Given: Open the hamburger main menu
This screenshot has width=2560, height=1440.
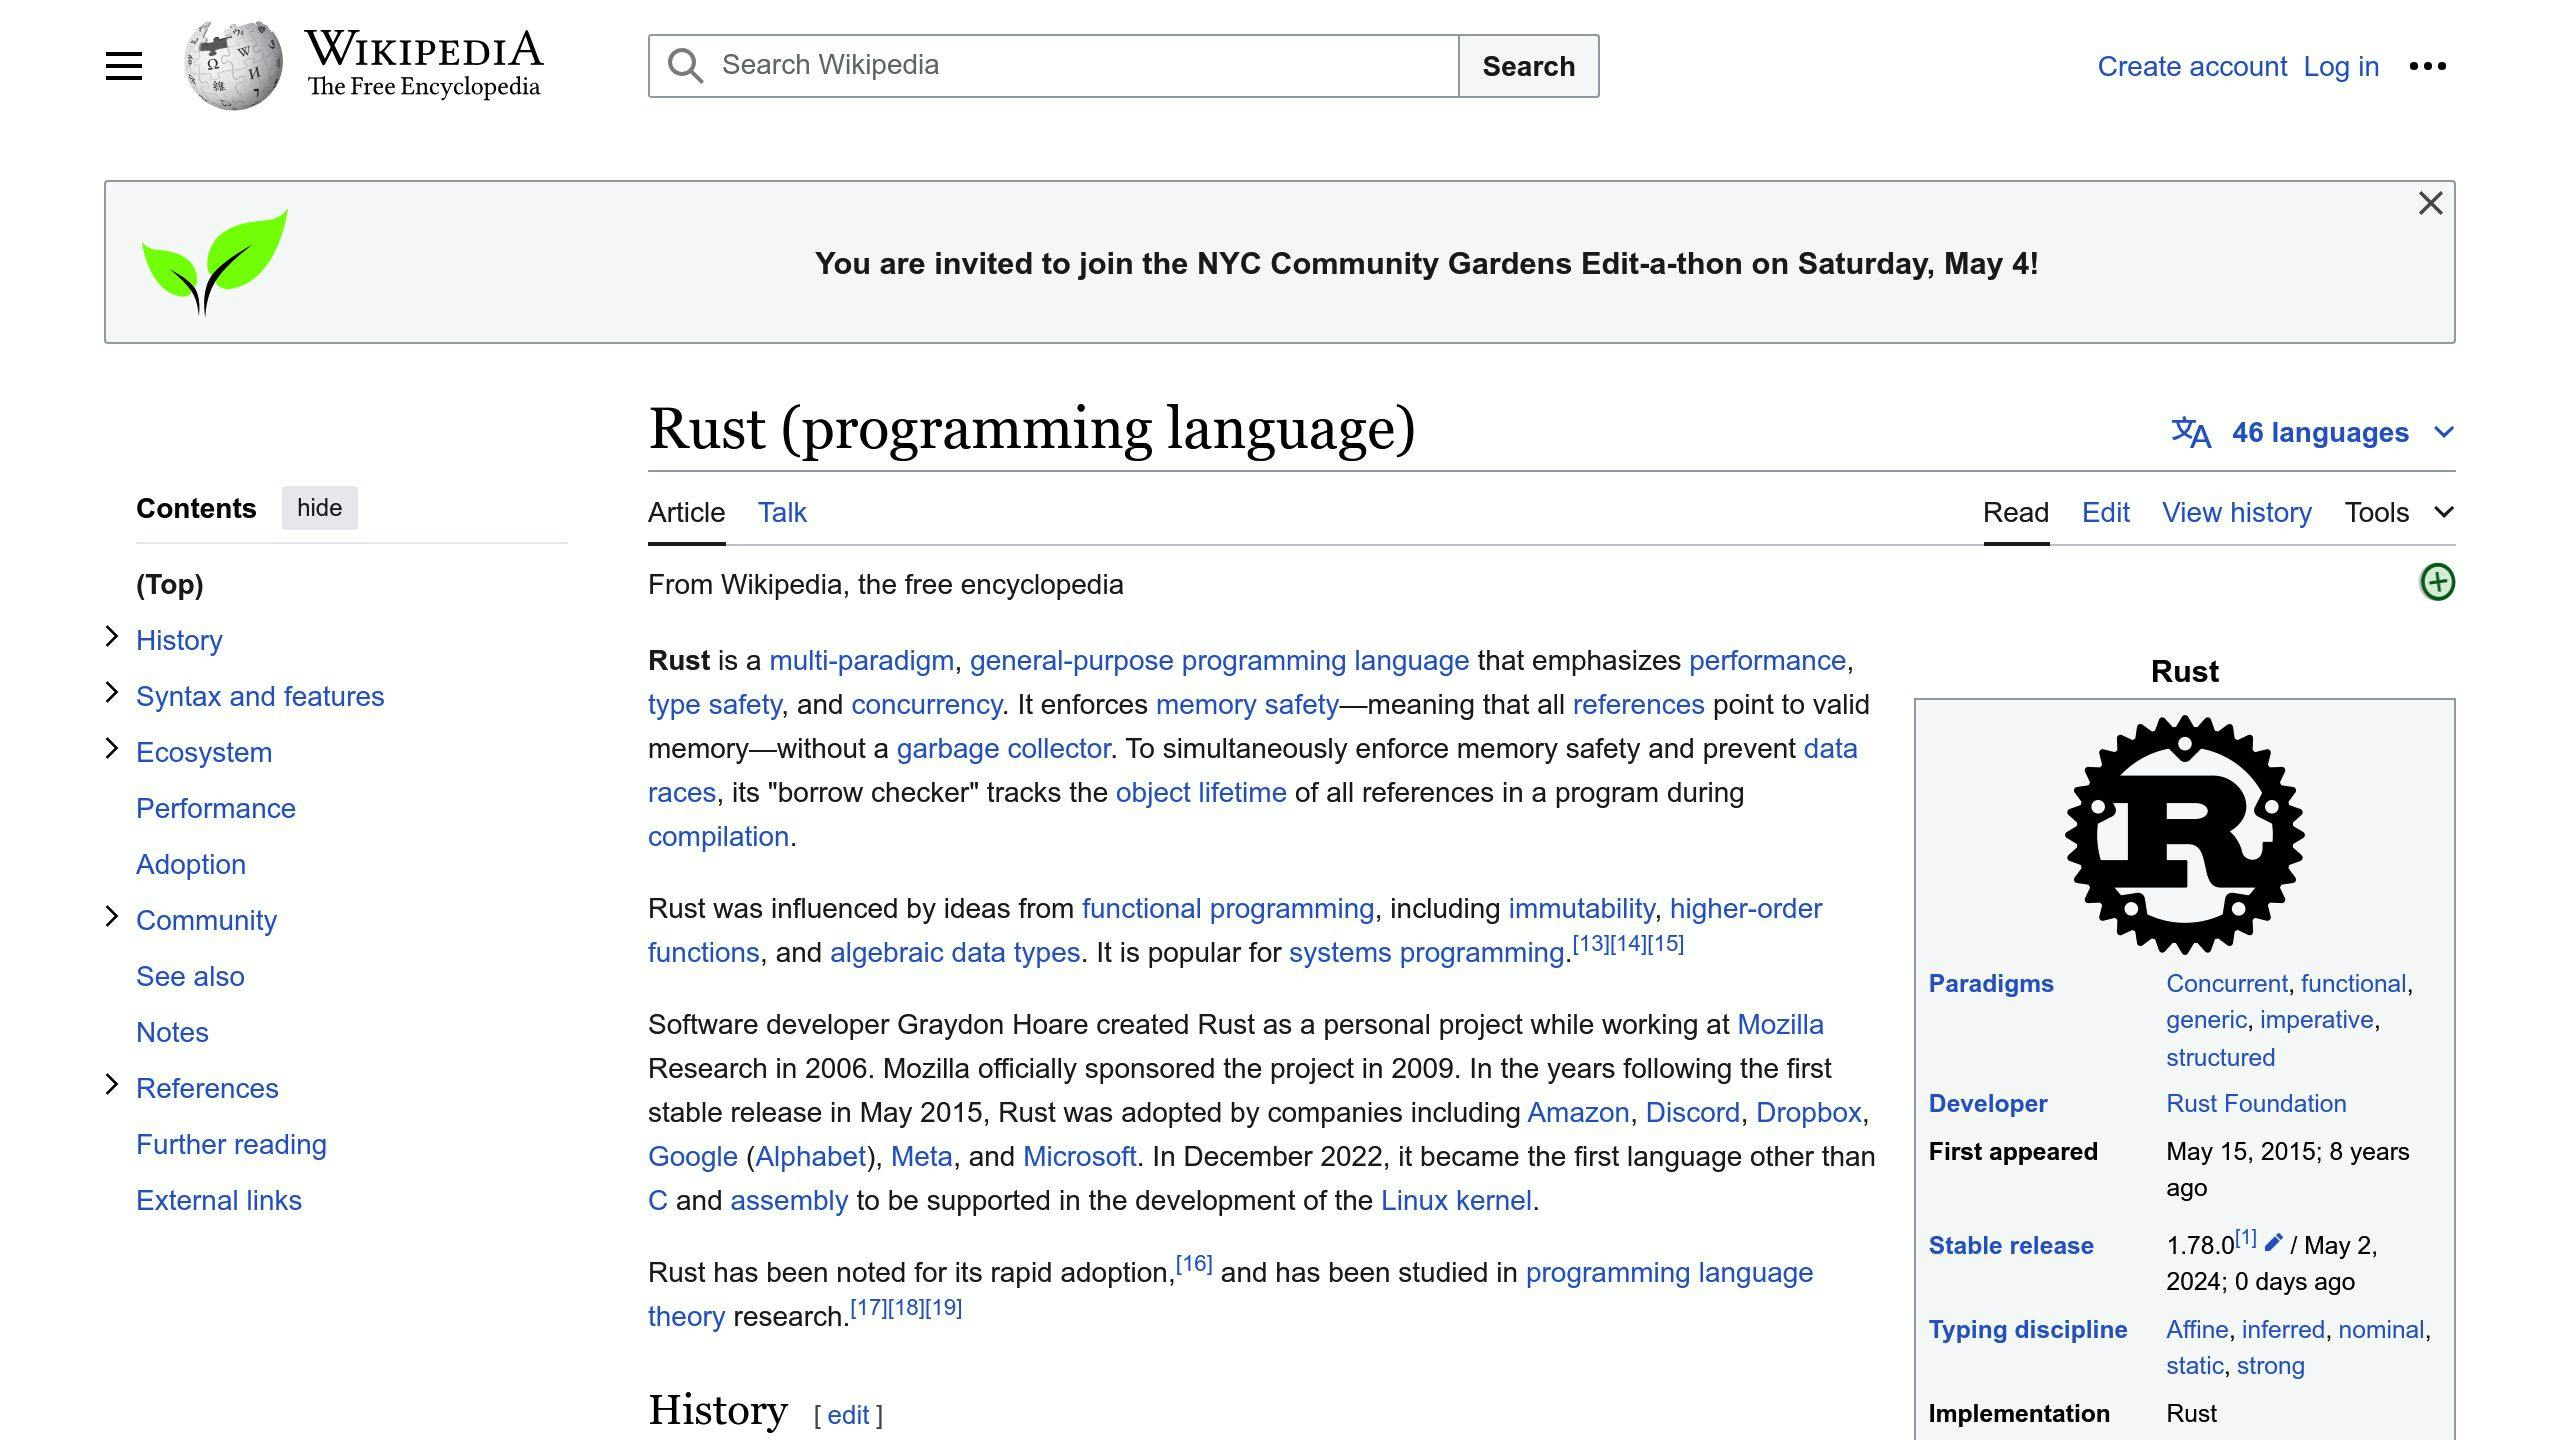Looking at the screenshot, I should pyautogui.click(x=124, y=66).
